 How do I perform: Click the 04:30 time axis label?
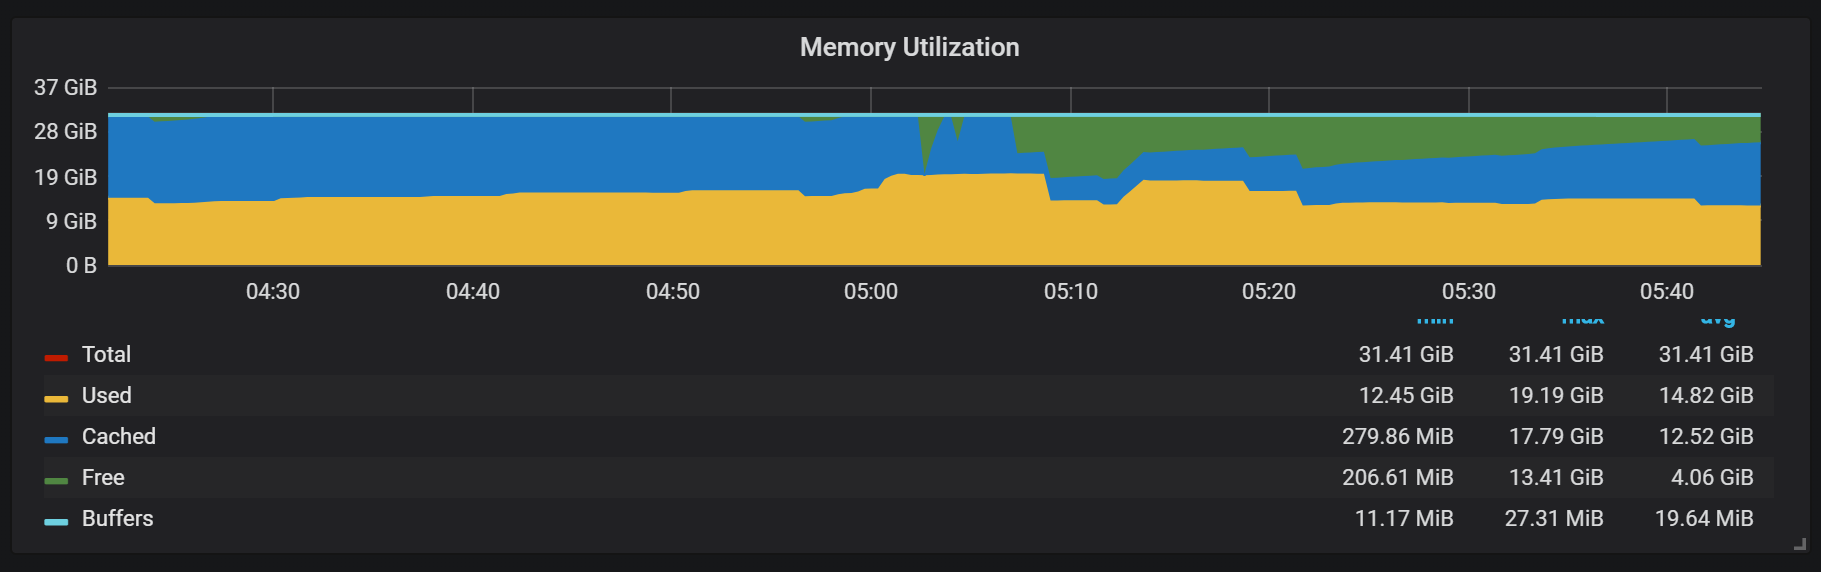tap(272, 292)
